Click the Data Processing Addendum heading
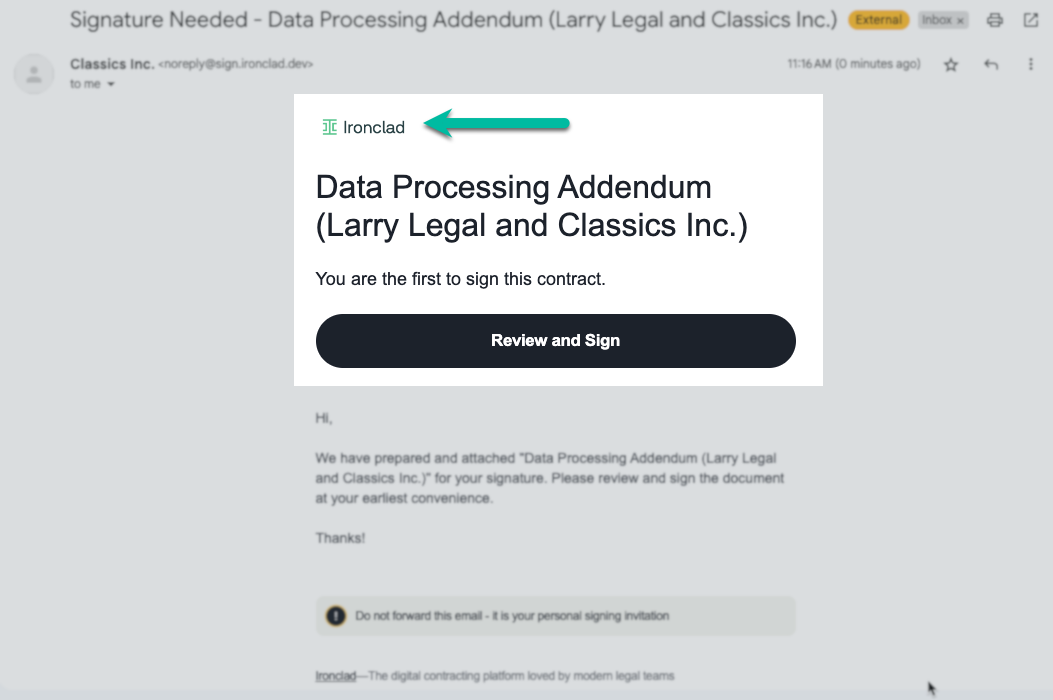This screenshot has width=1053, height=700. (531, 206)
